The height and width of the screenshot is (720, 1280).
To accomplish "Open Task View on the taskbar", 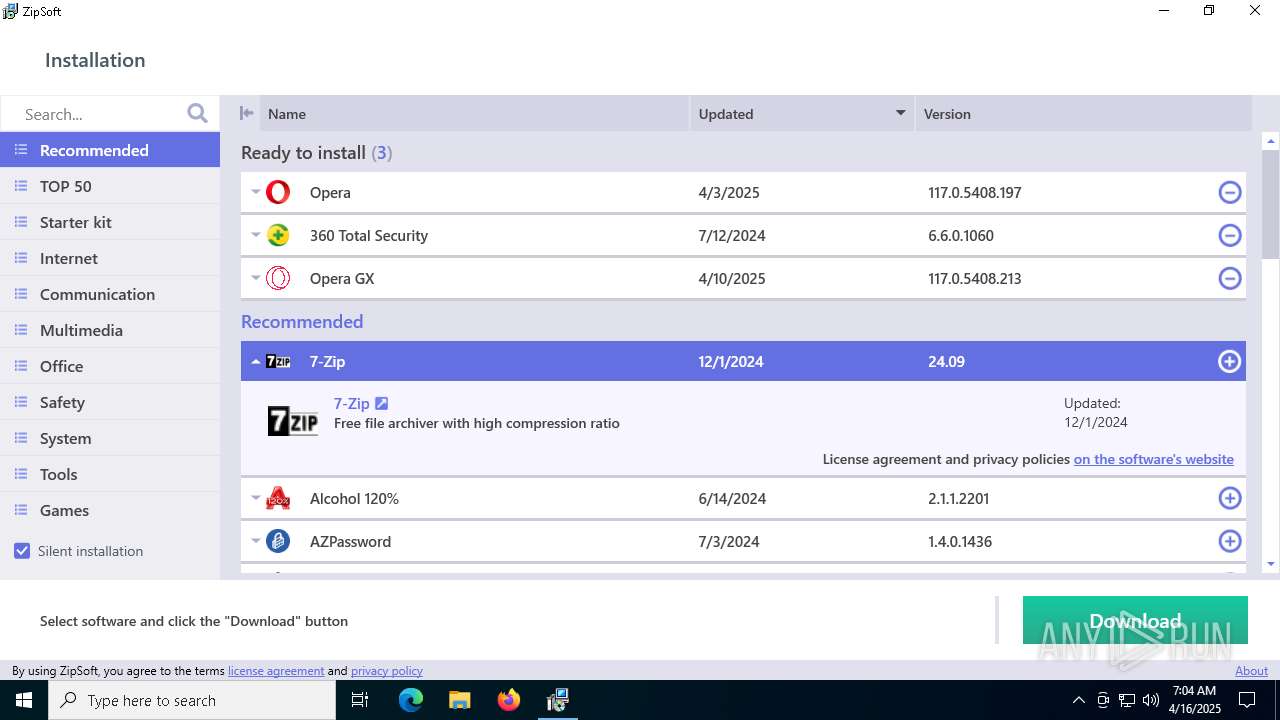I will (360, 700).
